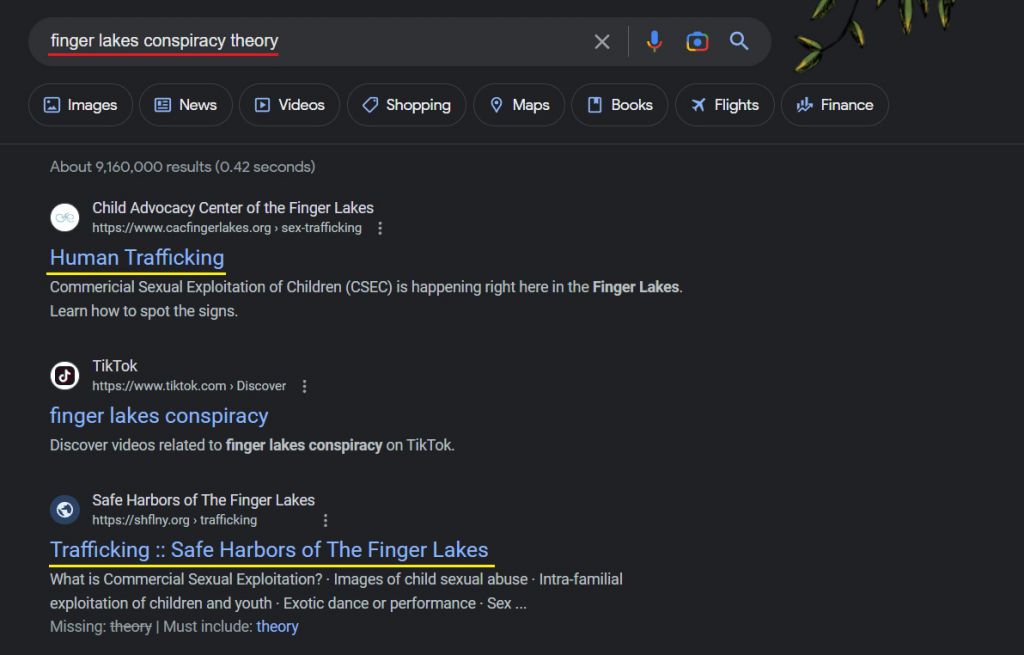The image size is (1024, 655).
Task: Open the Books results filter
Action: 620,105
